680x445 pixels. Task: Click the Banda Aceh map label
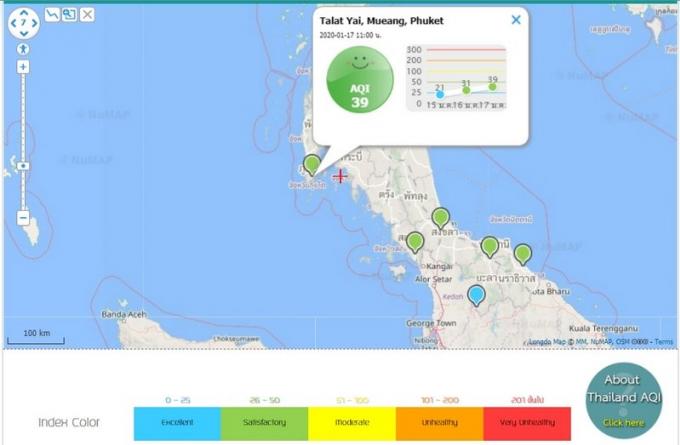[x=124, y=314]
